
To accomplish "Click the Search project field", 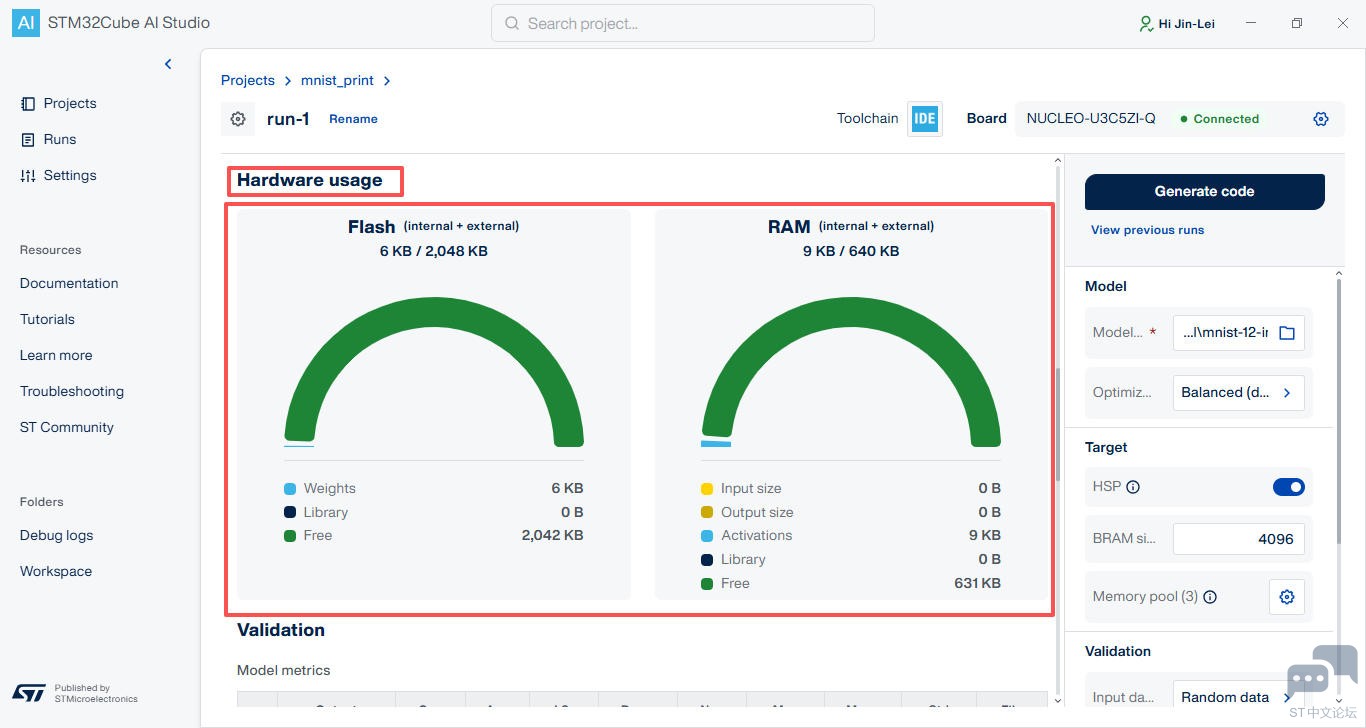I will click(683, 23).
